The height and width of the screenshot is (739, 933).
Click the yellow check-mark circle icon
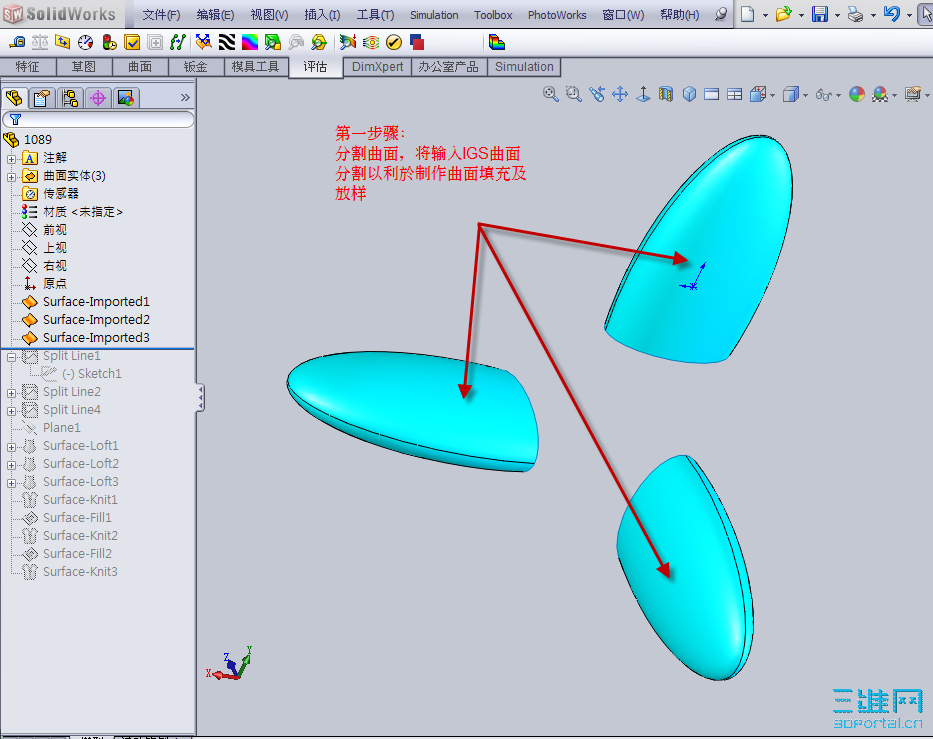[394, 42]
